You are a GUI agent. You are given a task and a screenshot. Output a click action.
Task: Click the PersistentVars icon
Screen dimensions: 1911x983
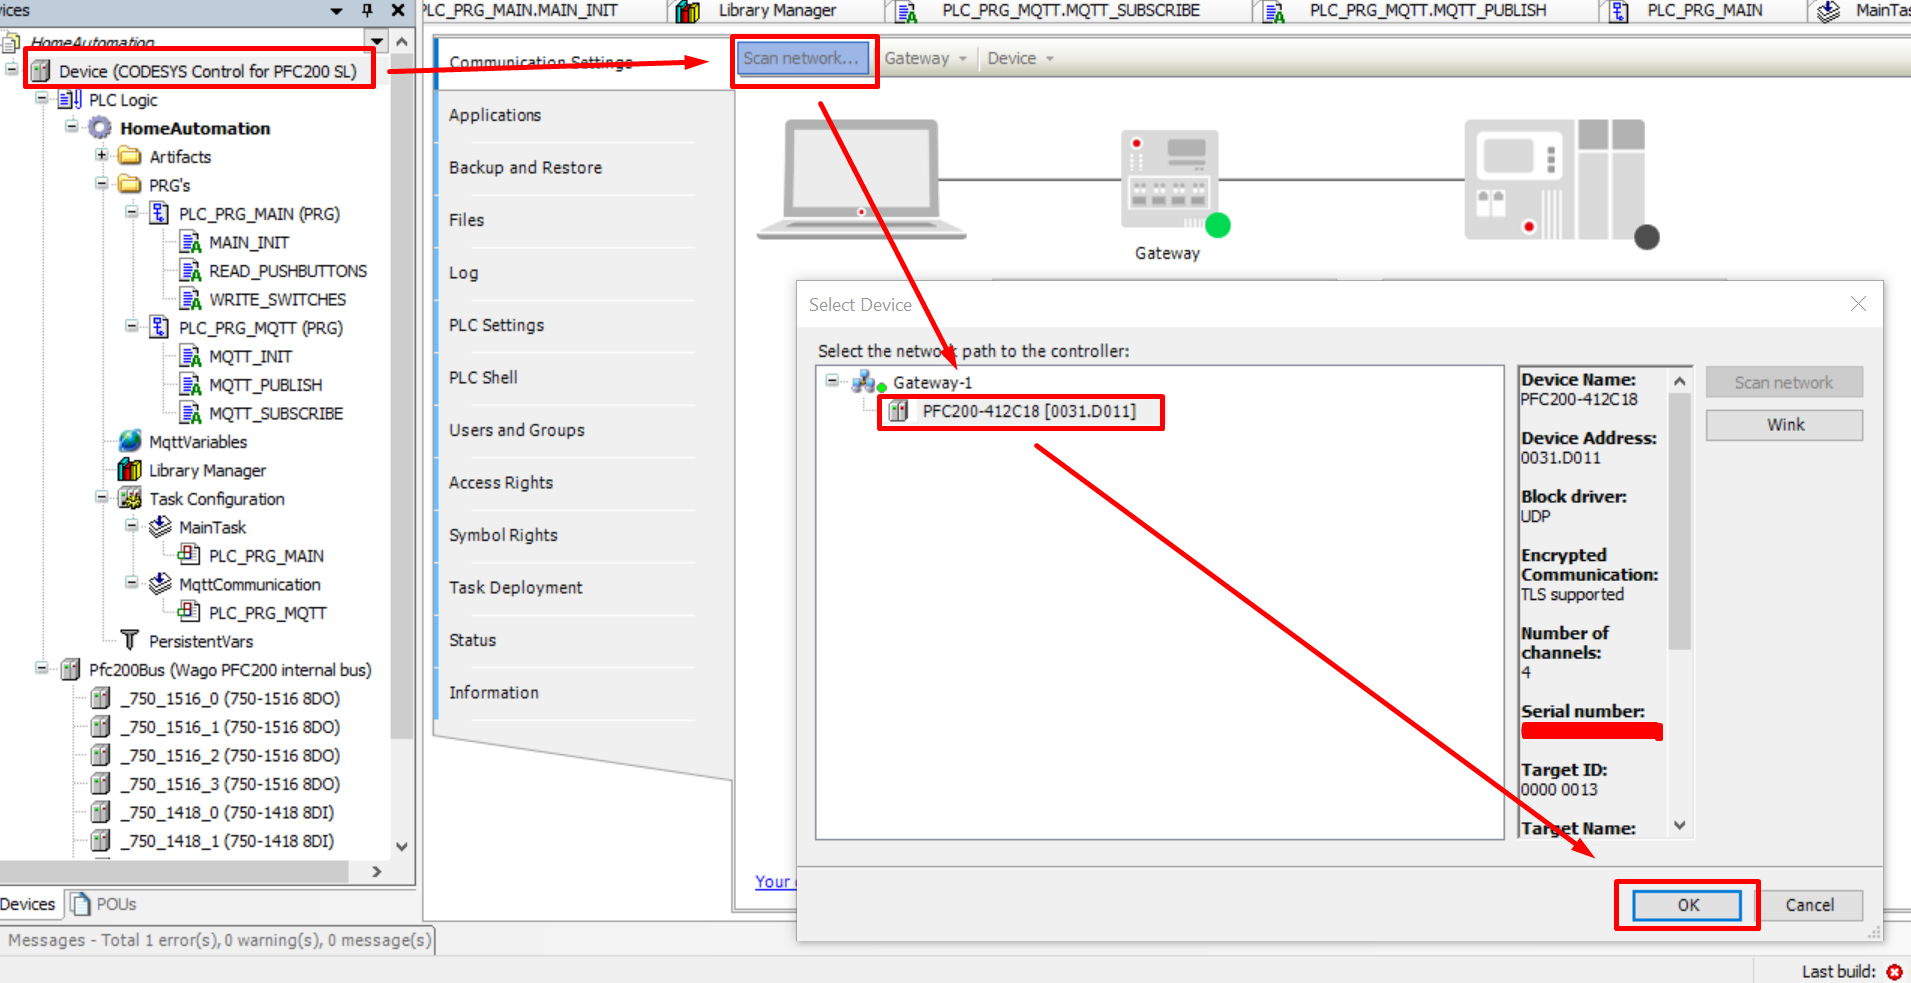130,640
